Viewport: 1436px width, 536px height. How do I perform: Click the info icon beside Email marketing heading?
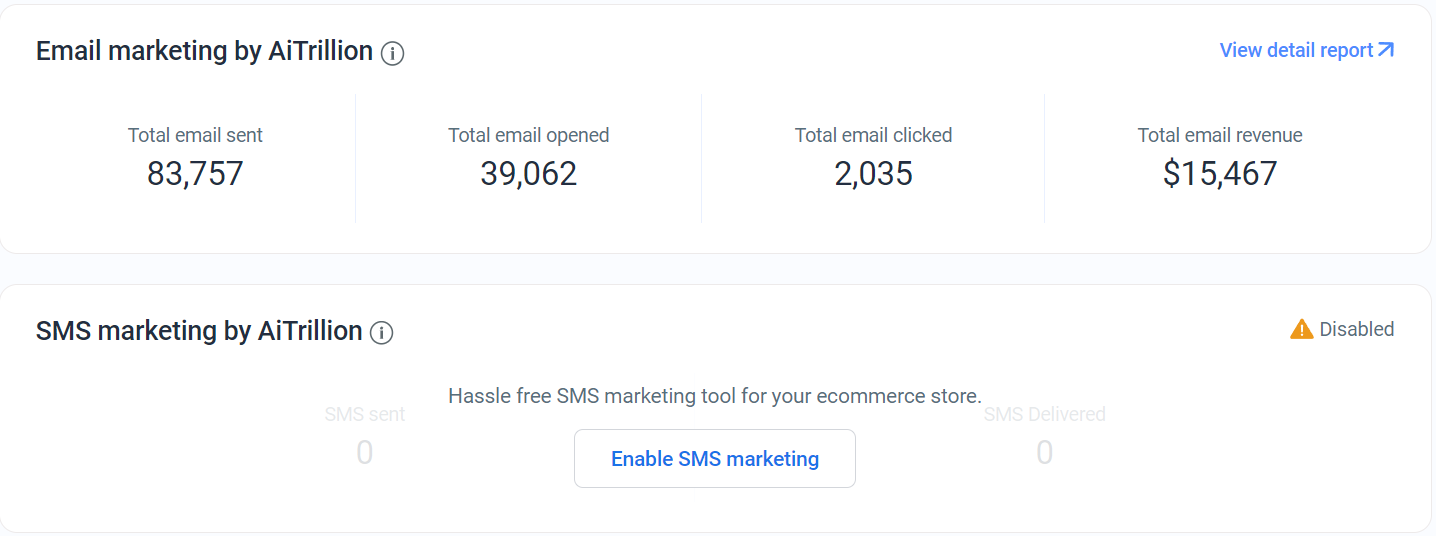[x=393, y=54]
